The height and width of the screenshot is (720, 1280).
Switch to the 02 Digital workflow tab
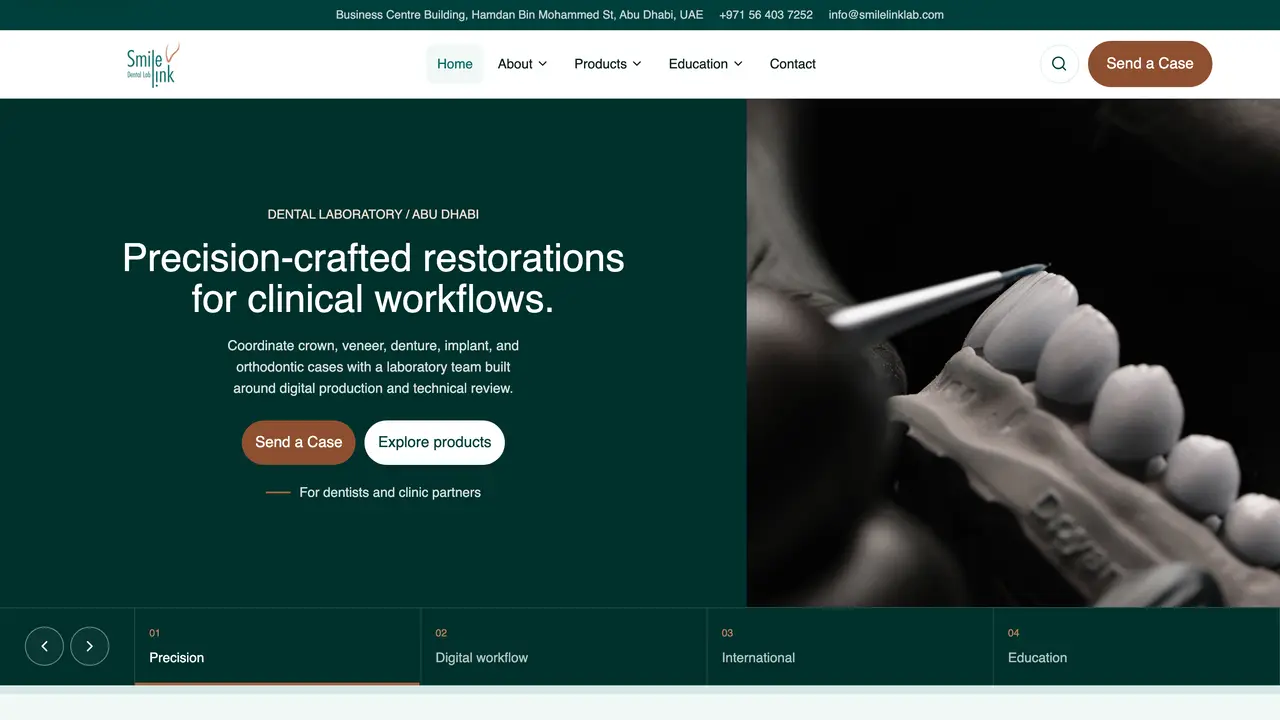coord(564,646)
